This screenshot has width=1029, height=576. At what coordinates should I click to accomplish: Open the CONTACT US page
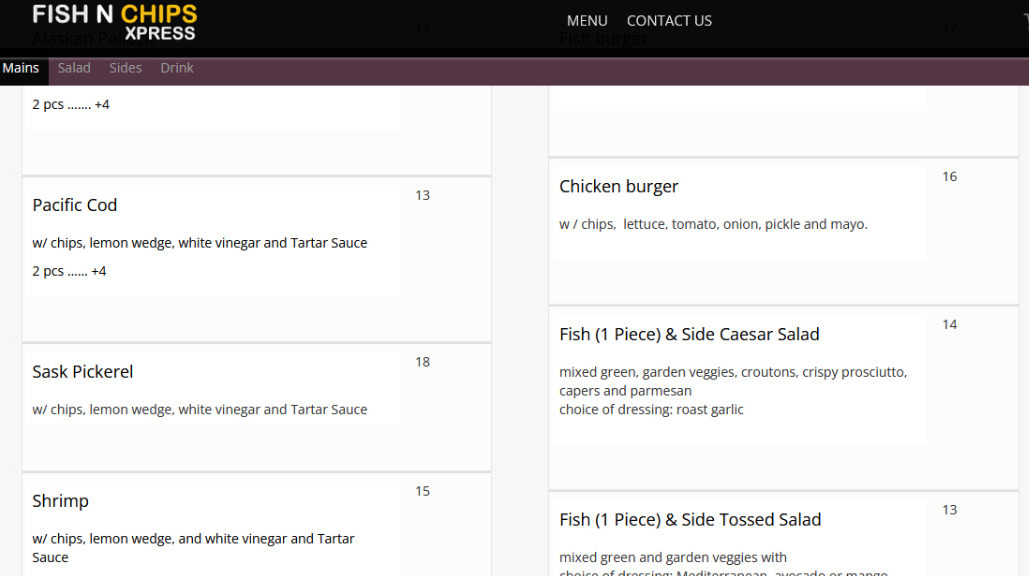pos(669,21)
